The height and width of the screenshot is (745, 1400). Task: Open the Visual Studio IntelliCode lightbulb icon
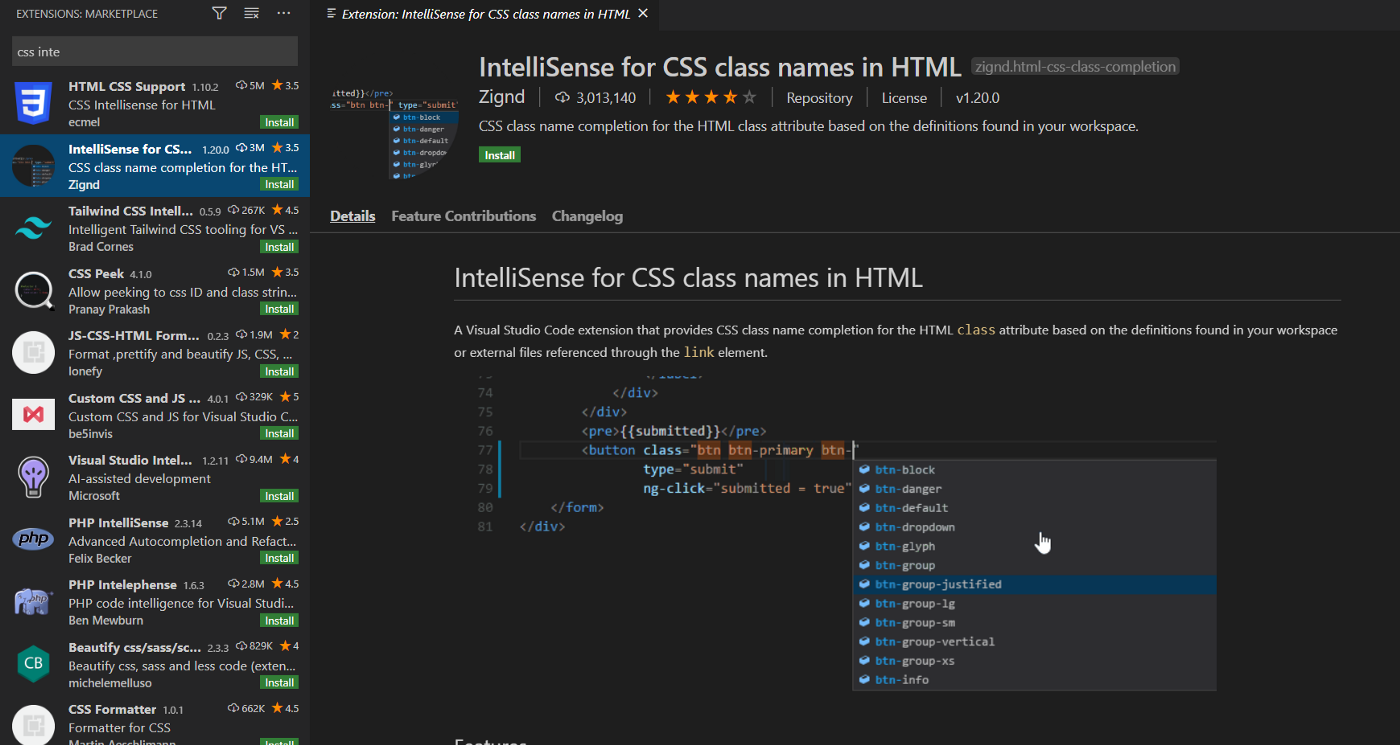33,478
